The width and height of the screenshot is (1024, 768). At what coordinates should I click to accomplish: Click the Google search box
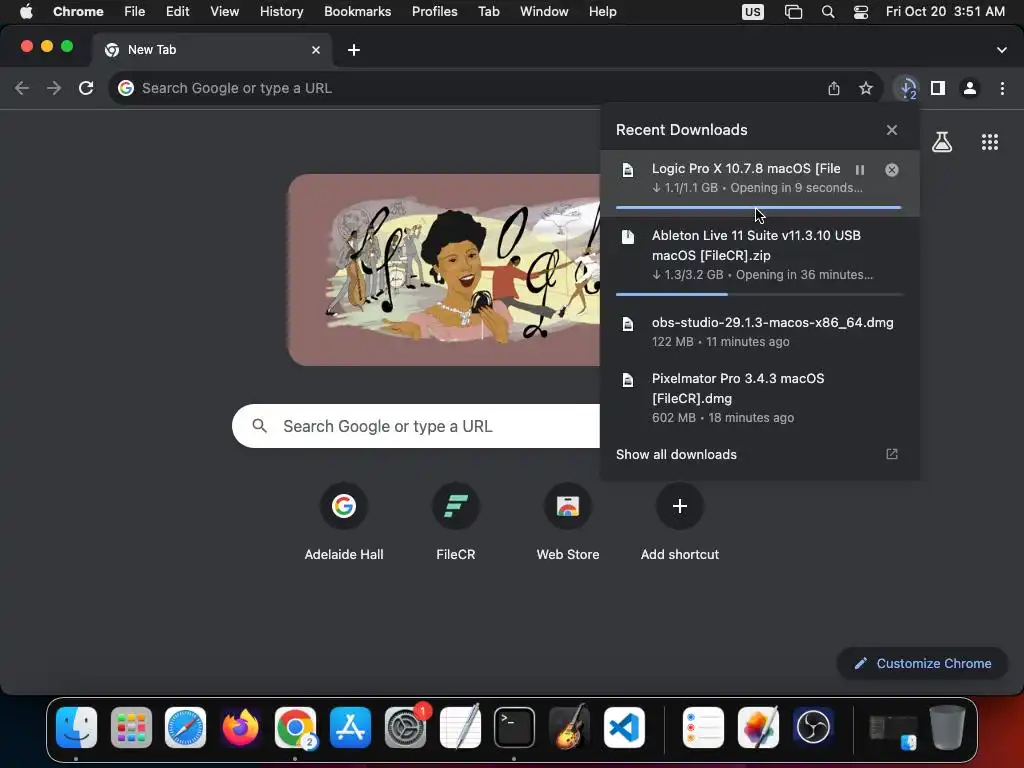416,426
